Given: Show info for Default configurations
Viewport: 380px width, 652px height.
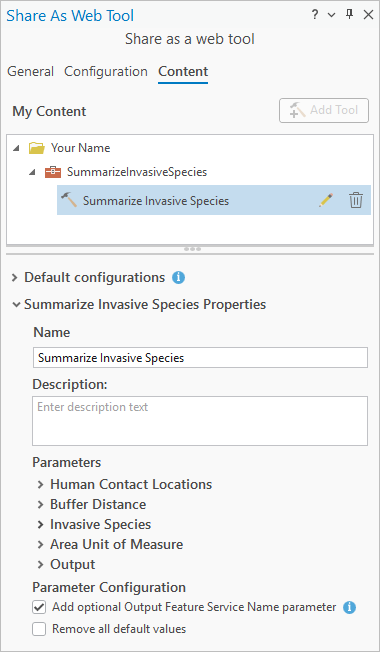Looking at the screenshot, I should pyautogui.click(x=178, y=277).
